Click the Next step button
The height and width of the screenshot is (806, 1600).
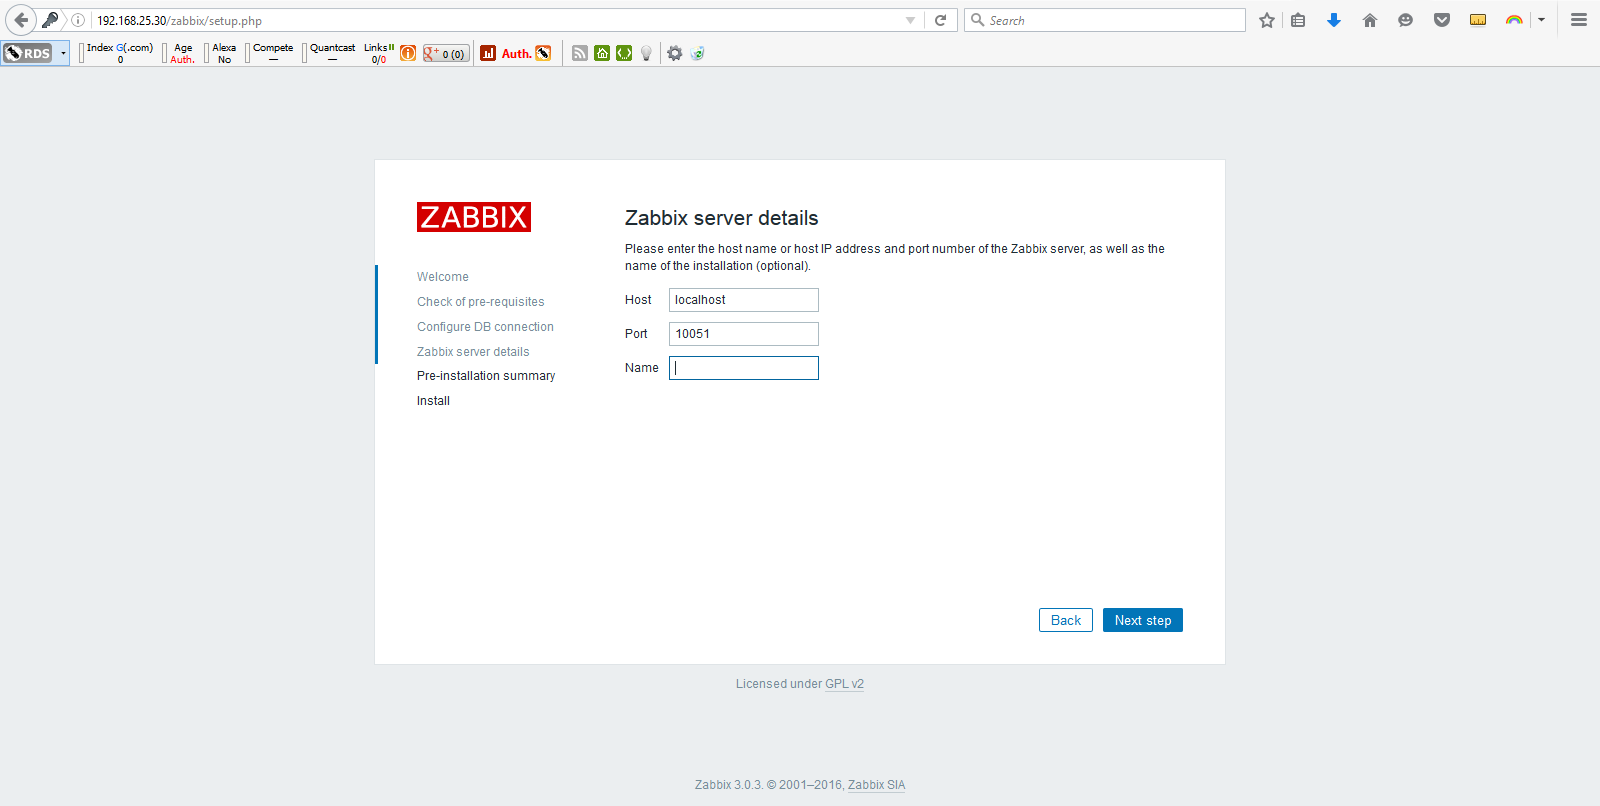pos(1142,620)
